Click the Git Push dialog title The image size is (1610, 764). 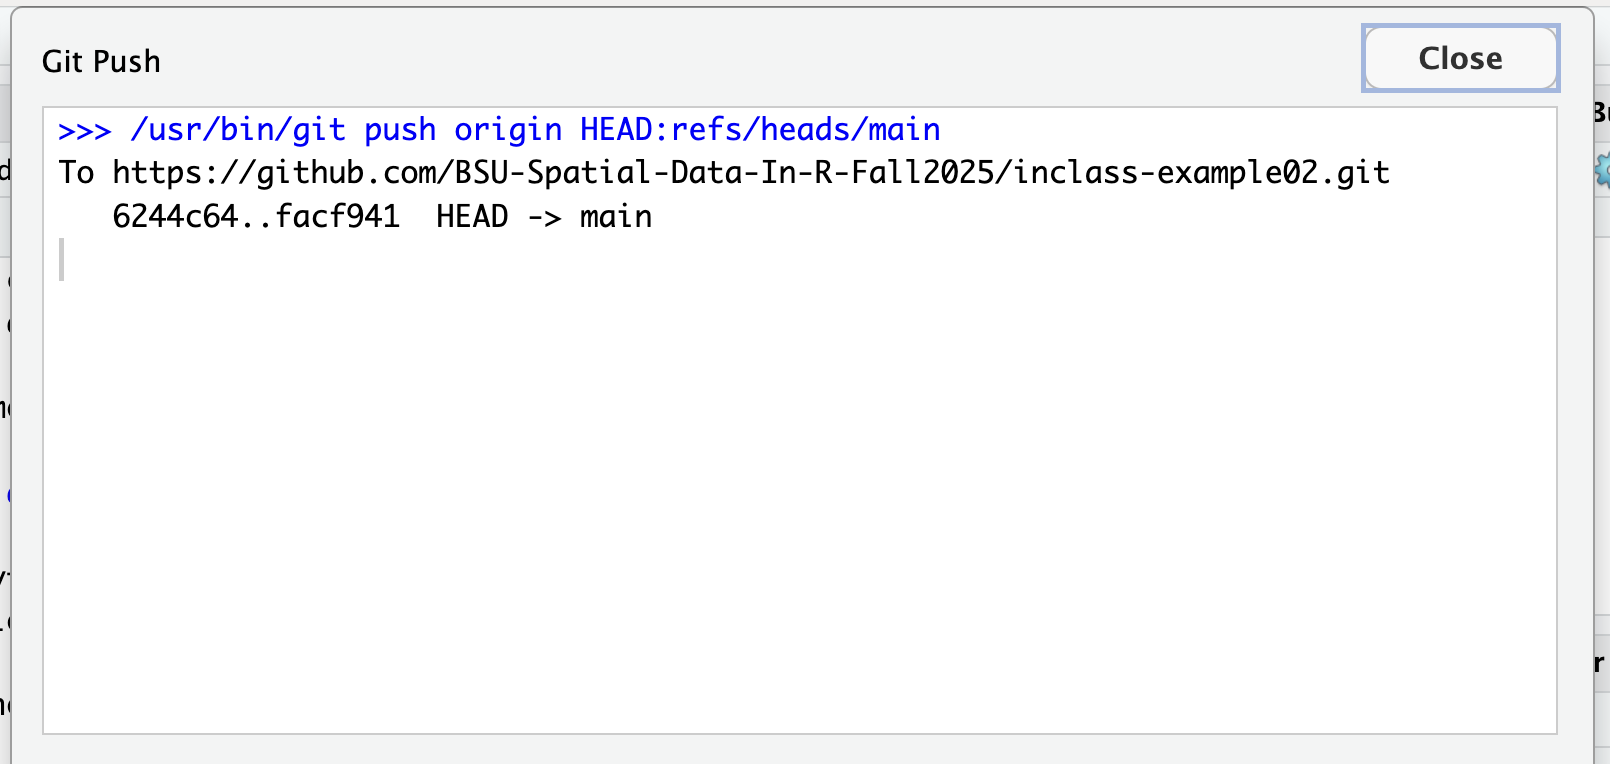101,61
